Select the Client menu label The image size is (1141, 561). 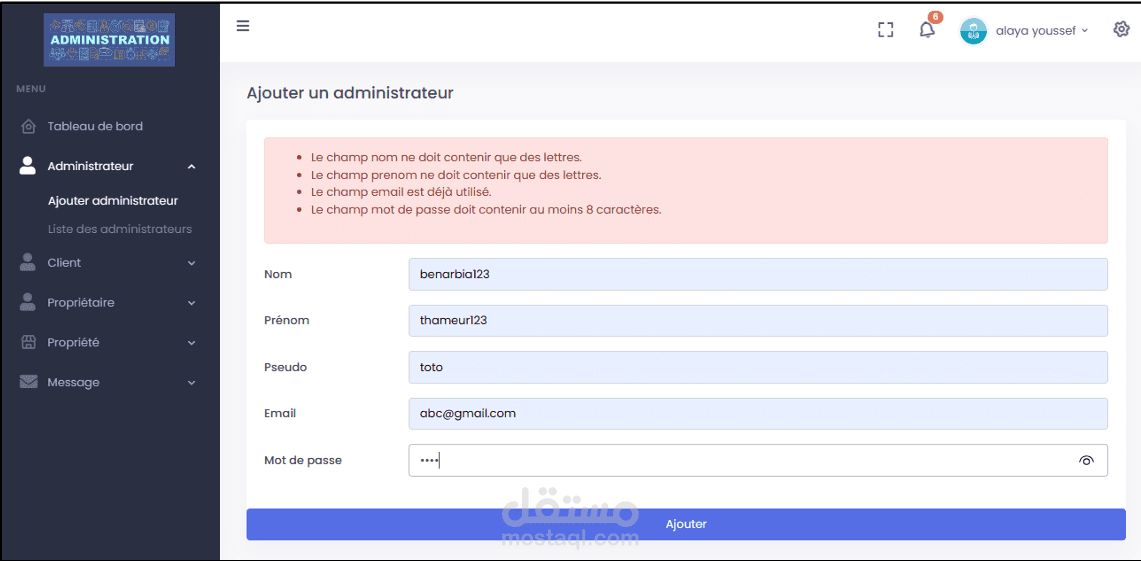pos(64,263)
